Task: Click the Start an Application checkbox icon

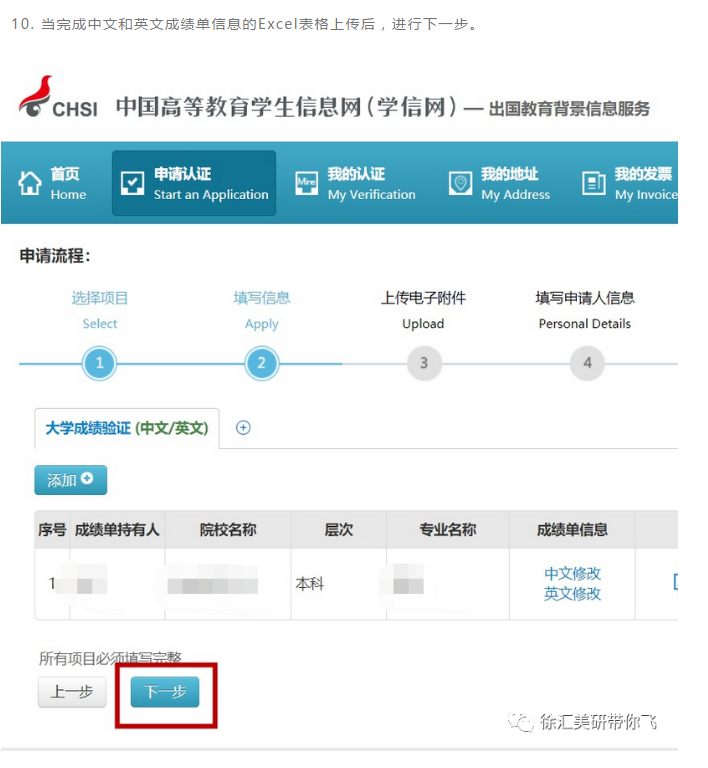Action: coord(132,183)
